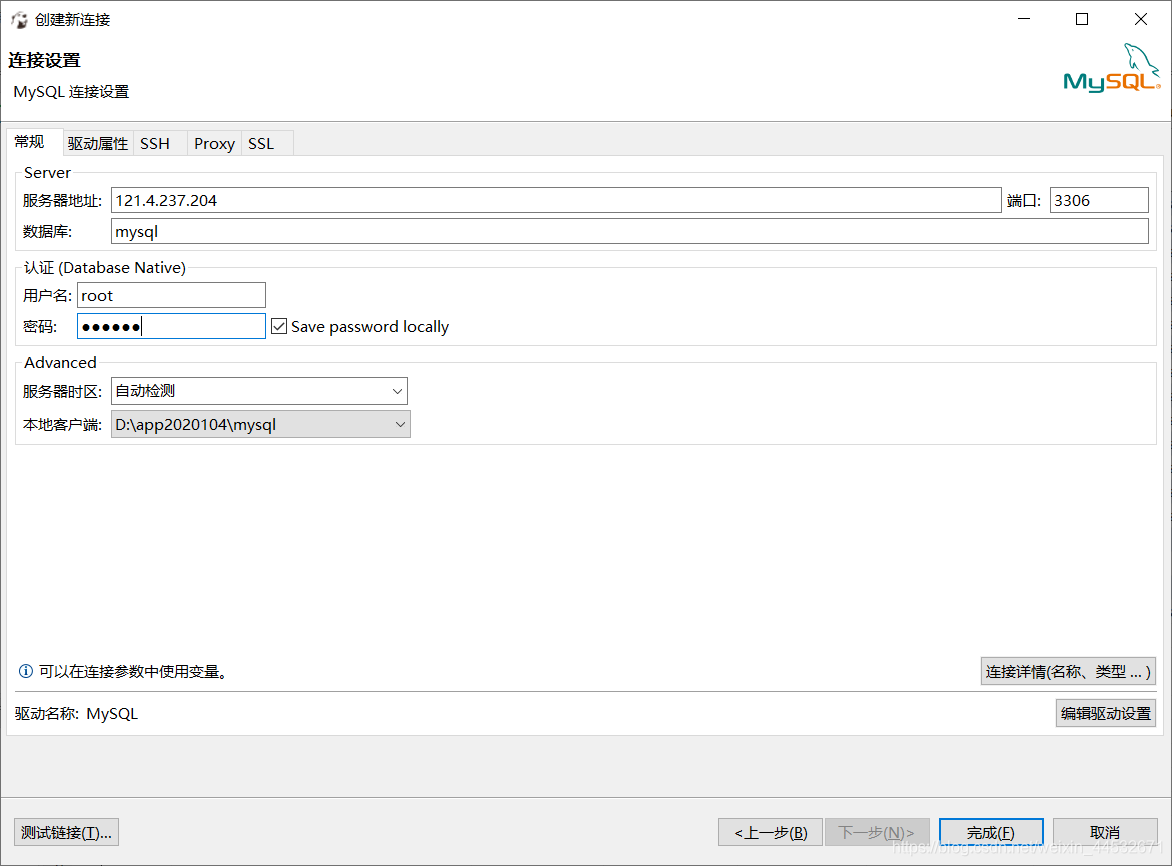Click the info icon beside the variables hint
The image size is (1172, 866).
25,671
